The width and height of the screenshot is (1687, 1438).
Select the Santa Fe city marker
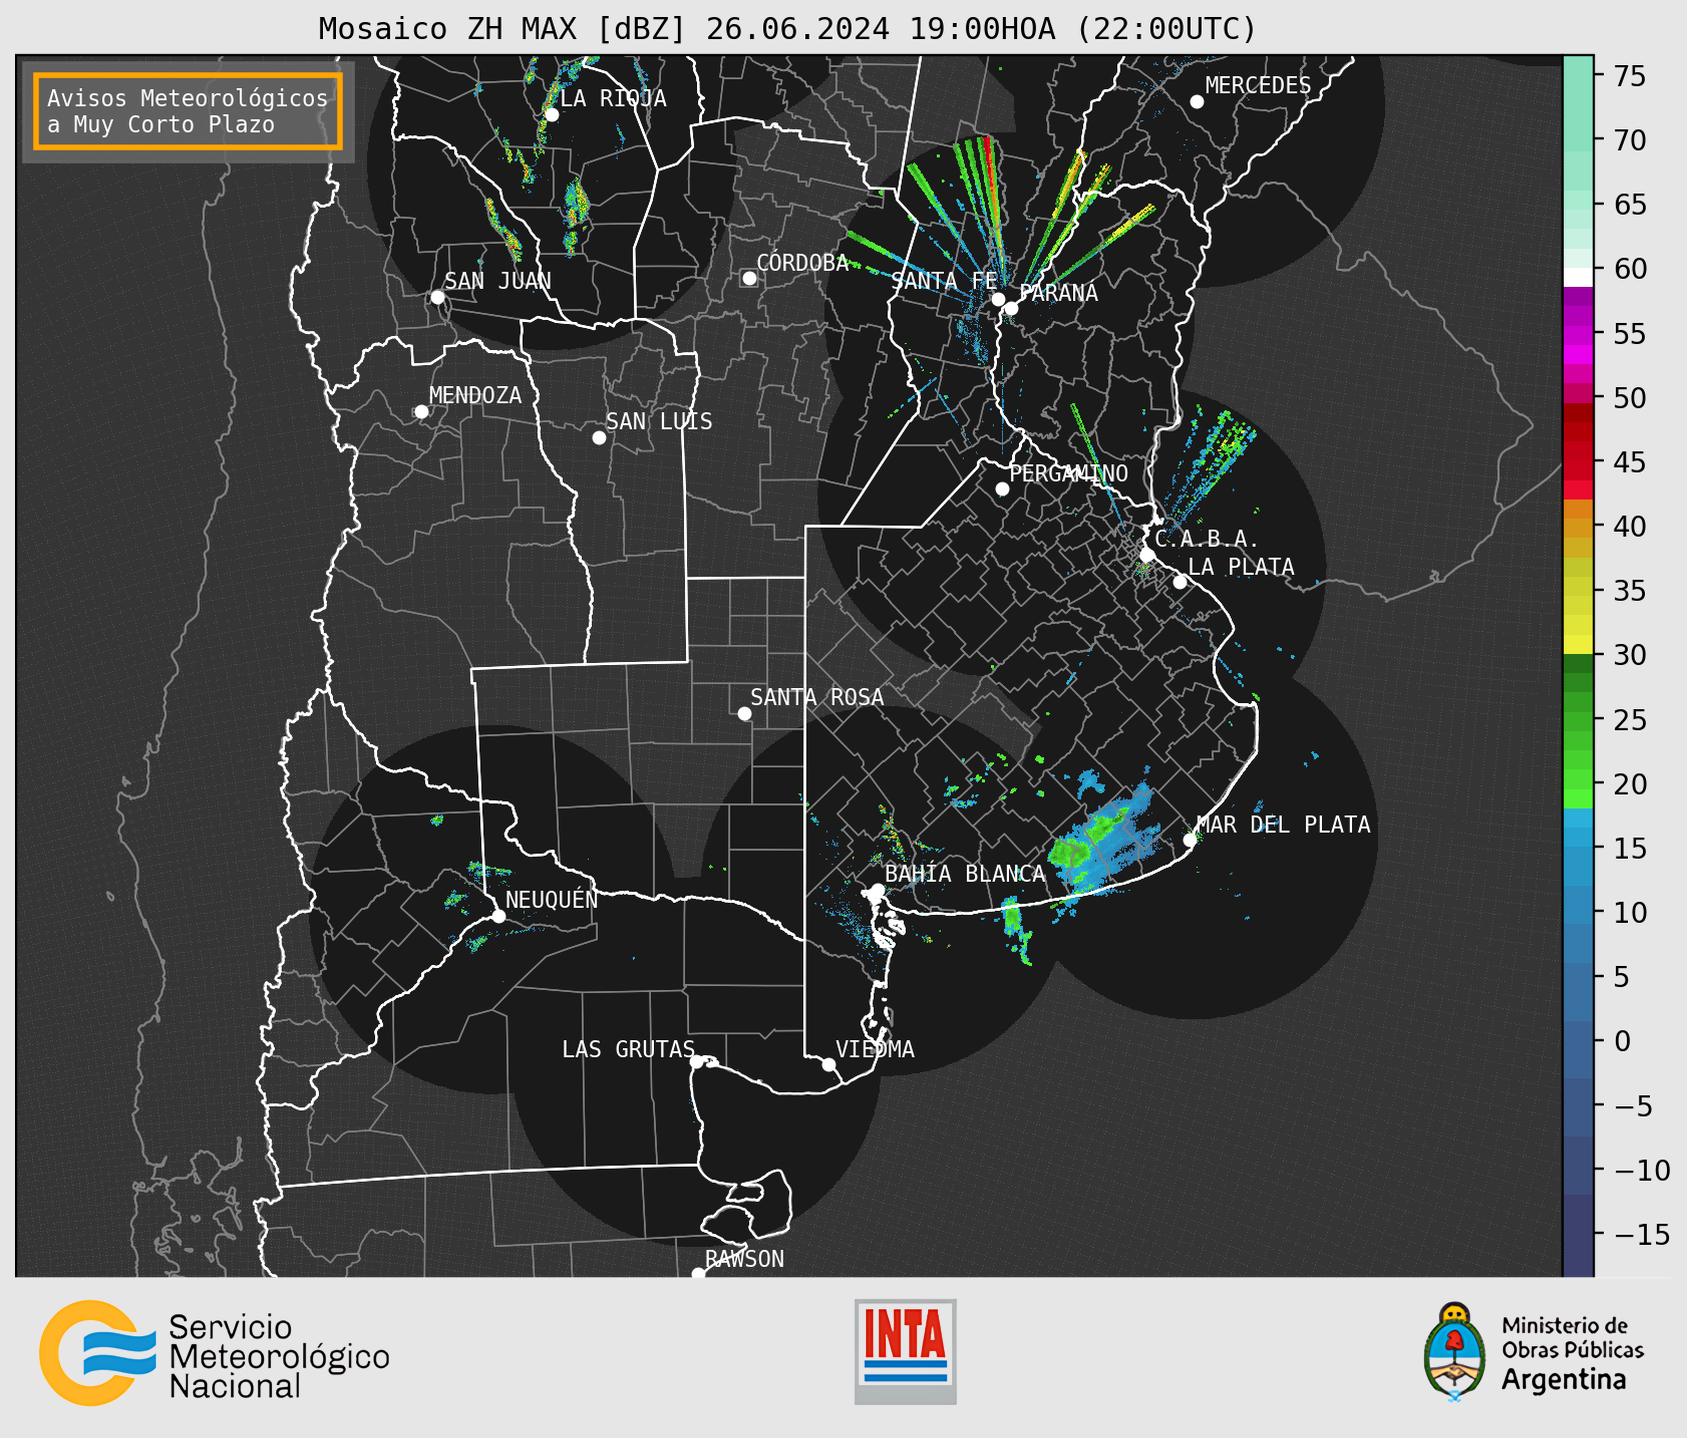pyautogui.click(x=998, y=299)
